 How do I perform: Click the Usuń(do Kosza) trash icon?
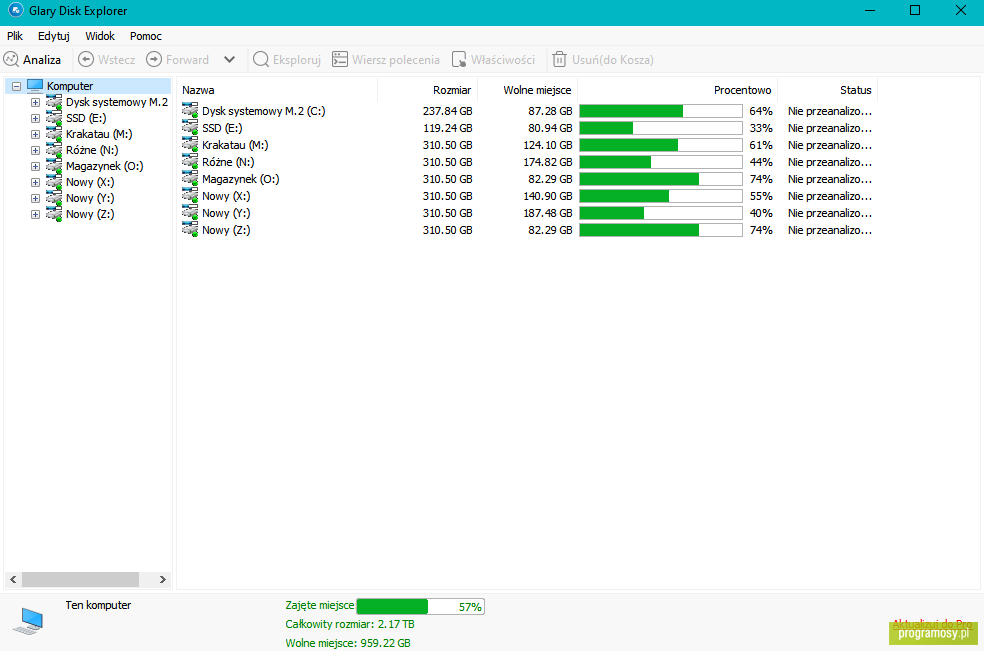(x=559, y=60)
